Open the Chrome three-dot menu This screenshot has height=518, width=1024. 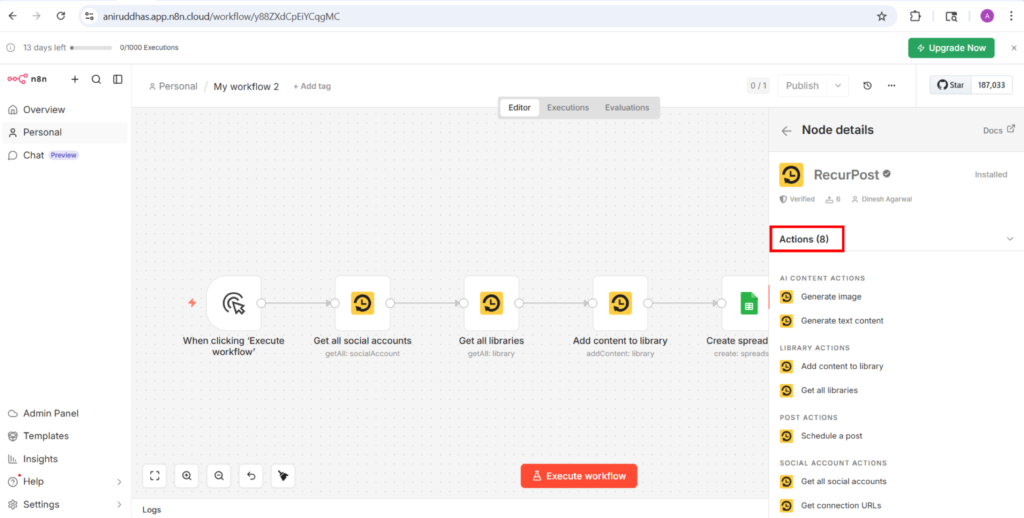[1010, 16]
